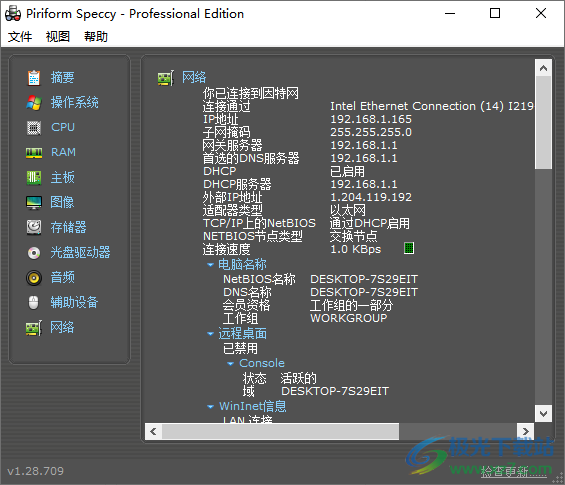Select 主板 label in the sidebar
The height and width of the screenshot is (485, 565).
pos(62,178)
